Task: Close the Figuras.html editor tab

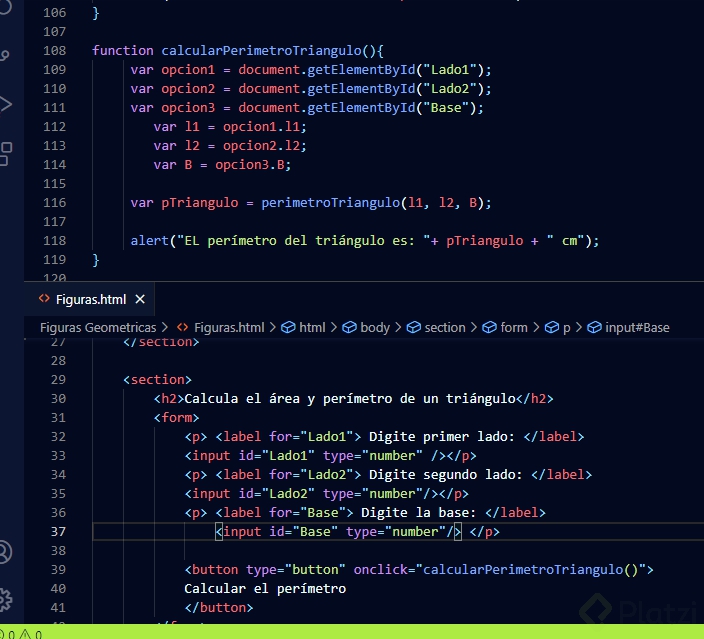Action: pos(140,299)
